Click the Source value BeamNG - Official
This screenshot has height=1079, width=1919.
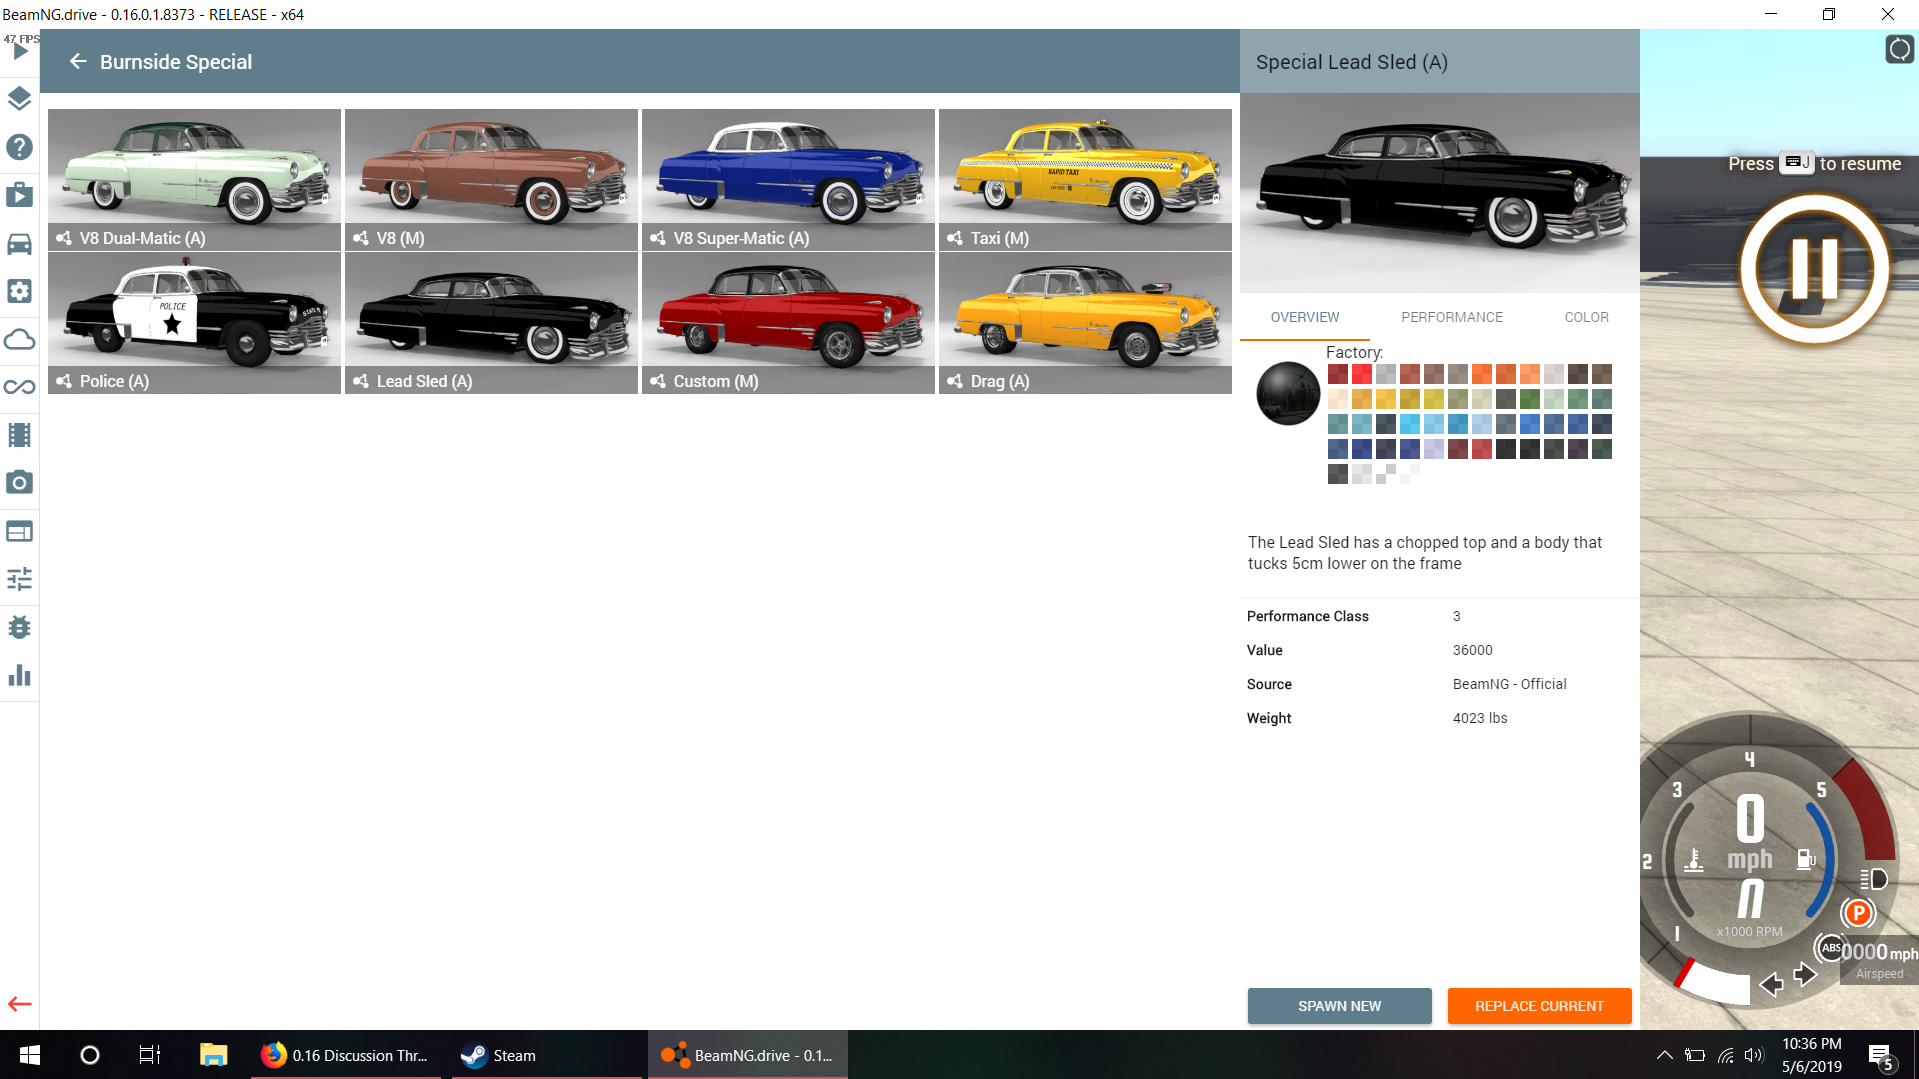1509,684
